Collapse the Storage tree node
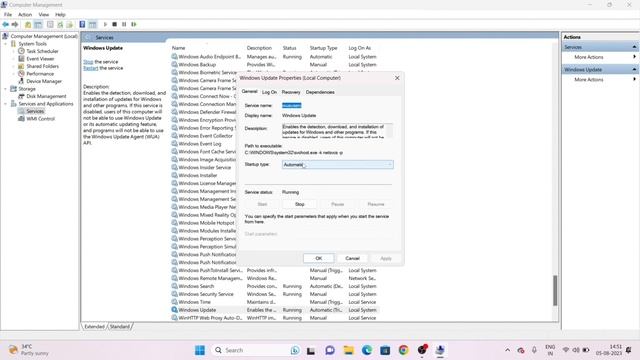The height and width of the screenshot is (360, 640). coord(6,89)
